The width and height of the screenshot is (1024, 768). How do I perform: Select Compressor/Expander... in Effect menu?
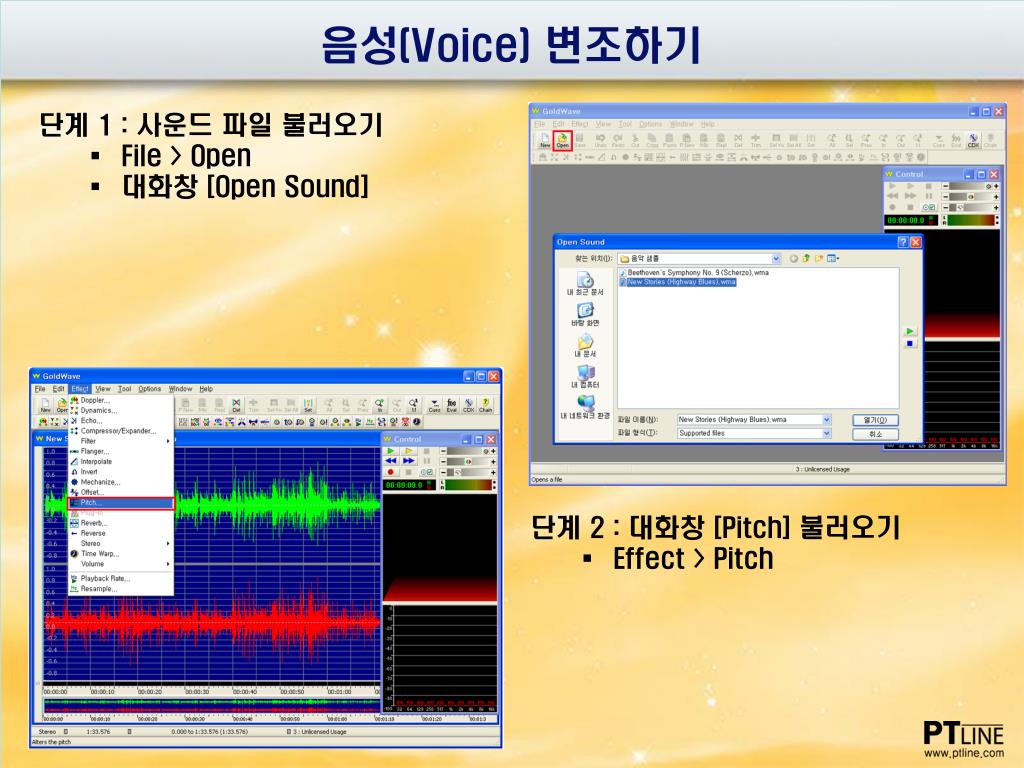coord(120,431)
